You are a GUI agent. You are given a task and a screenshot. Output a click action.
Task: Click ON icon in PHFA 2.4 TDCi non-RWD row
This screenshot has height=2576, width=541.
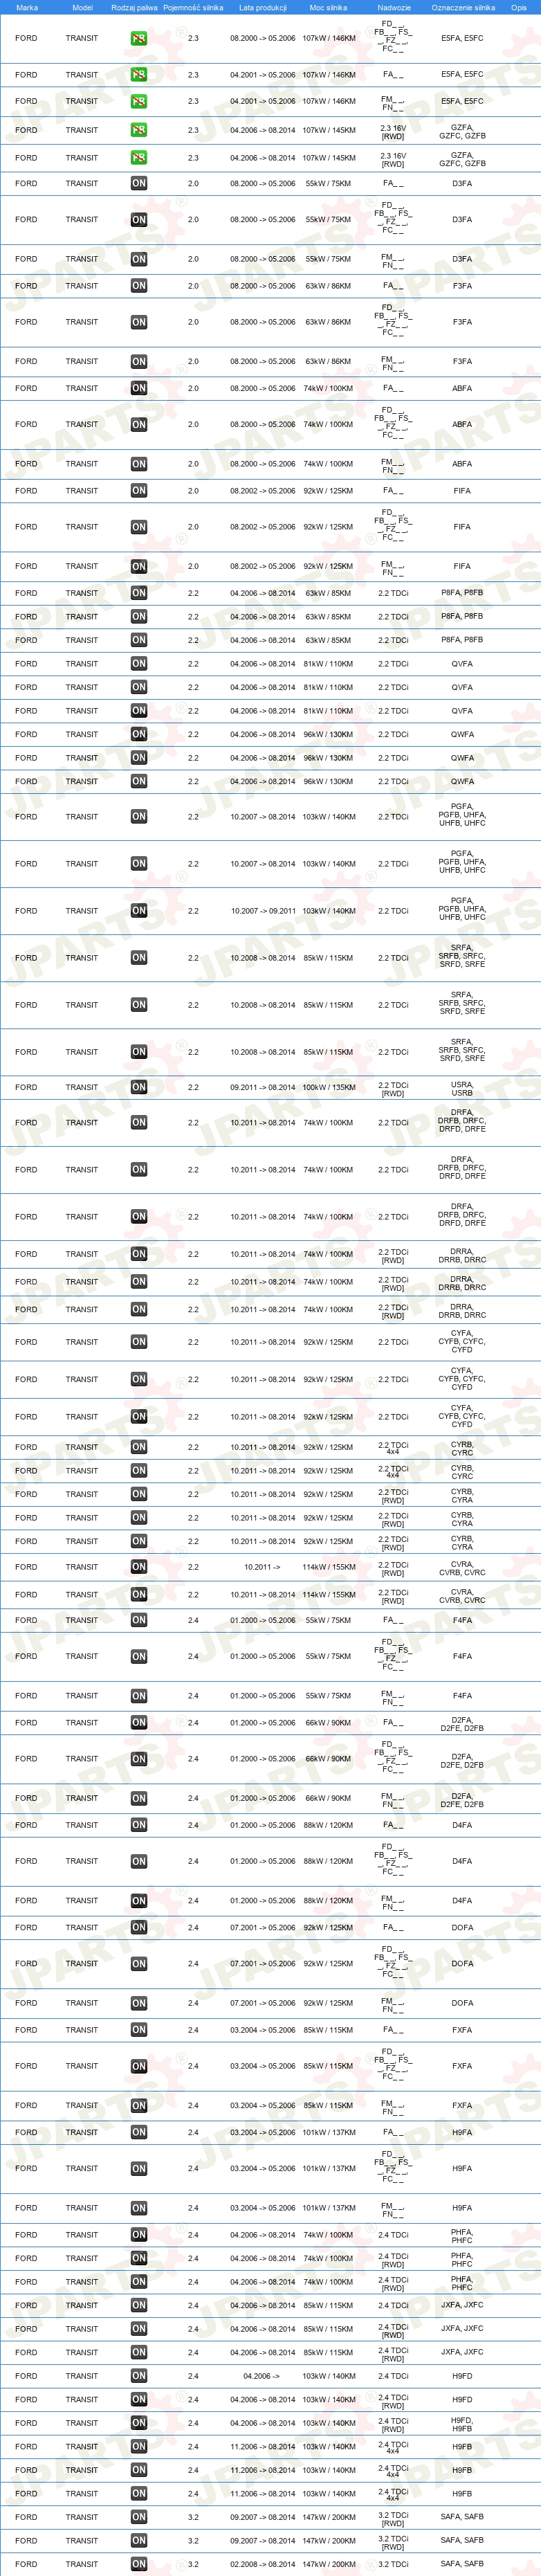[139, 2235]
